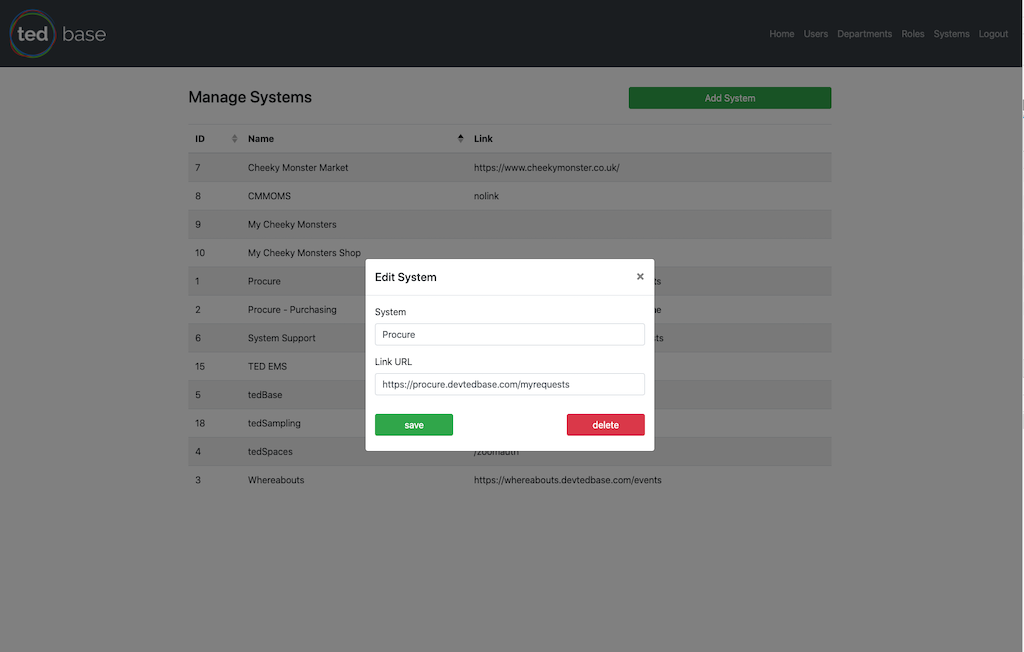This screenshot has height=652, width=1024.
Task: Close the Edit System dialog
Action: pyautogui.click(x=640, y=277)
